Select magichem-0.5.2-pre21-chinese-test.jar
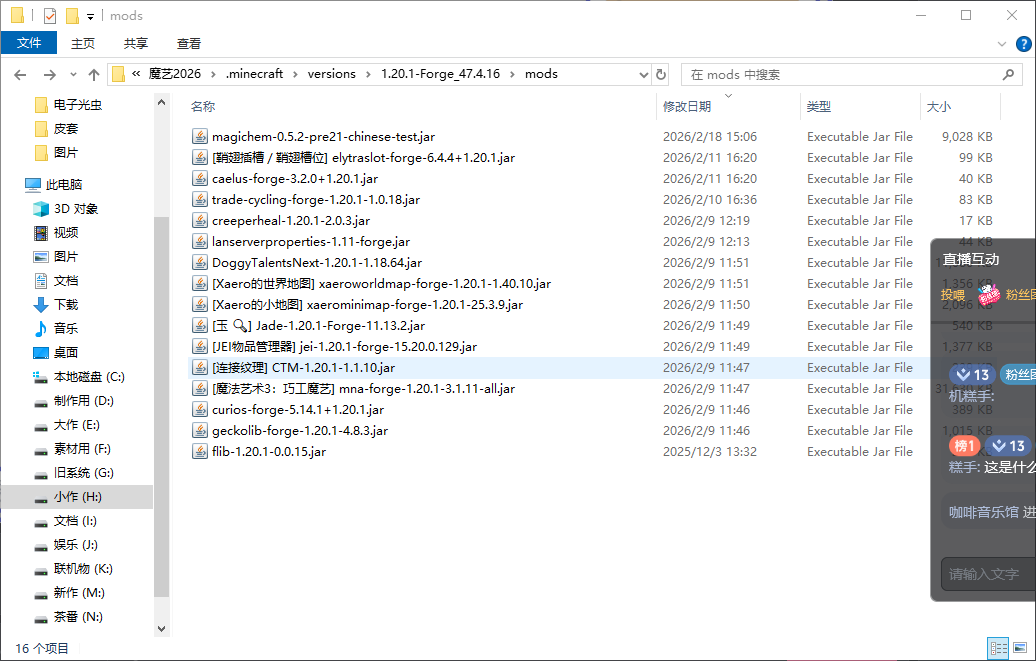This screenshot has height=661, width=1036. 323,137
